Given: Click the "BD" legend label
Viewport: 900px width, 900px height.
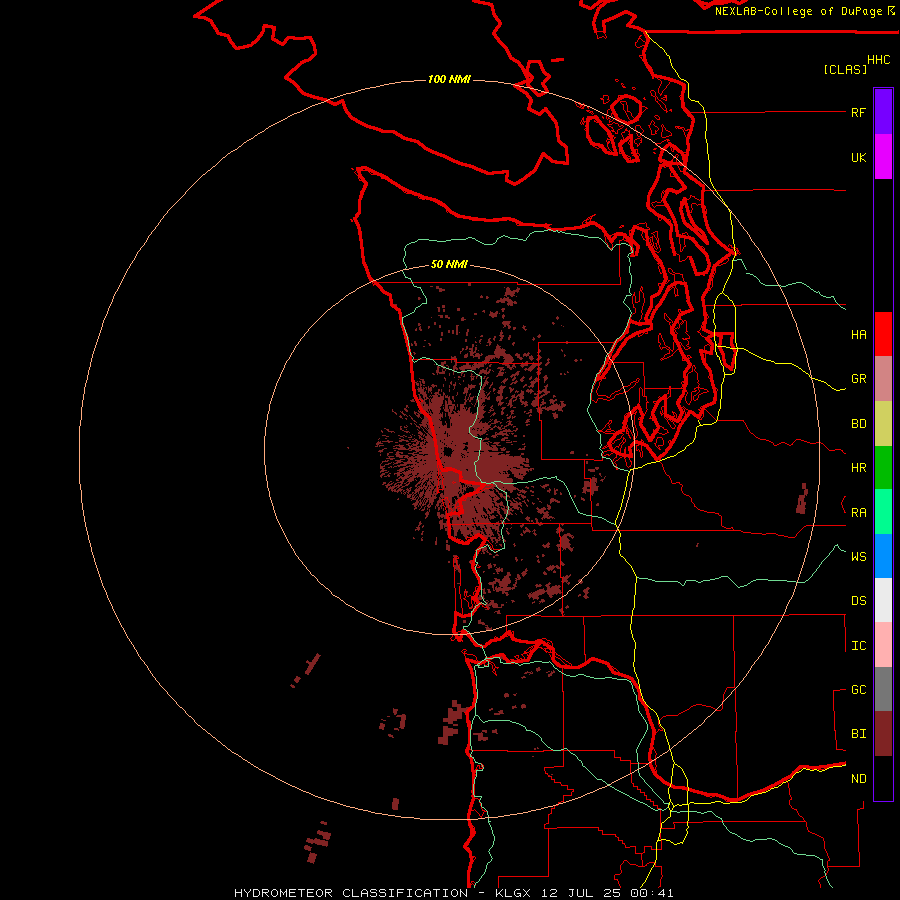Looking at the screenshot, I should click(858, 424).
